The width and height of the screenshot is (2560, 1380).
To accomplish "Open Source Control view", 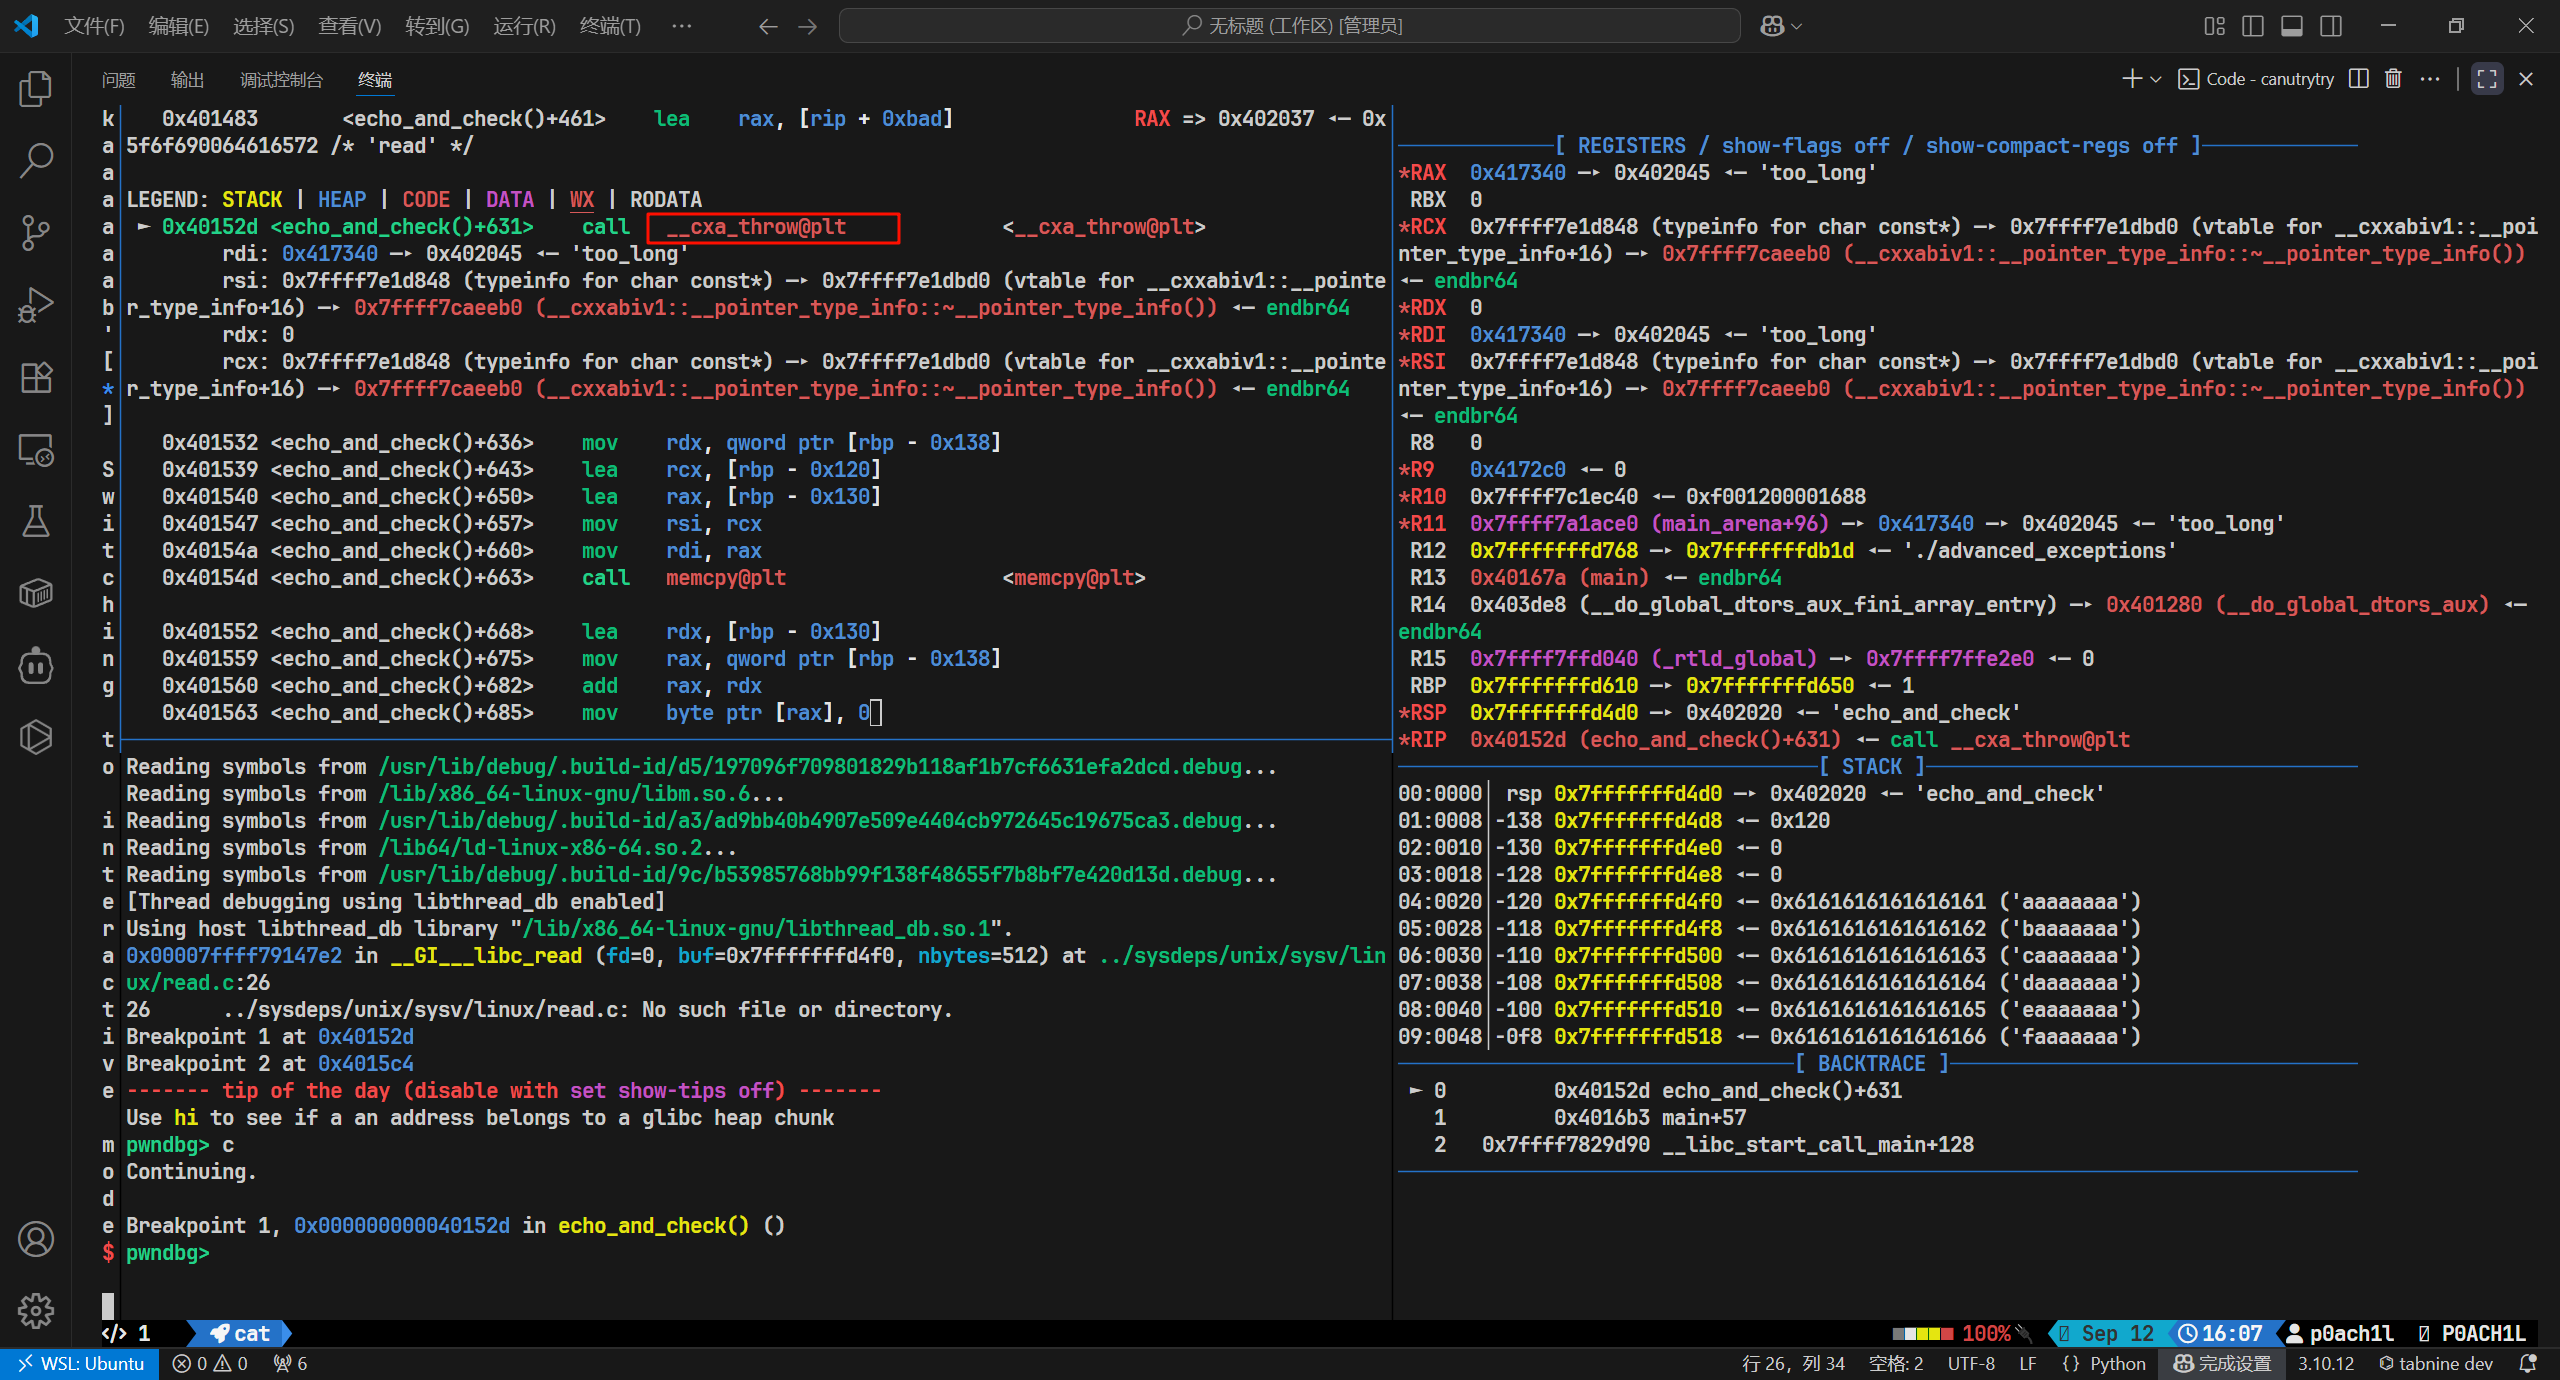I will point(36,232).
